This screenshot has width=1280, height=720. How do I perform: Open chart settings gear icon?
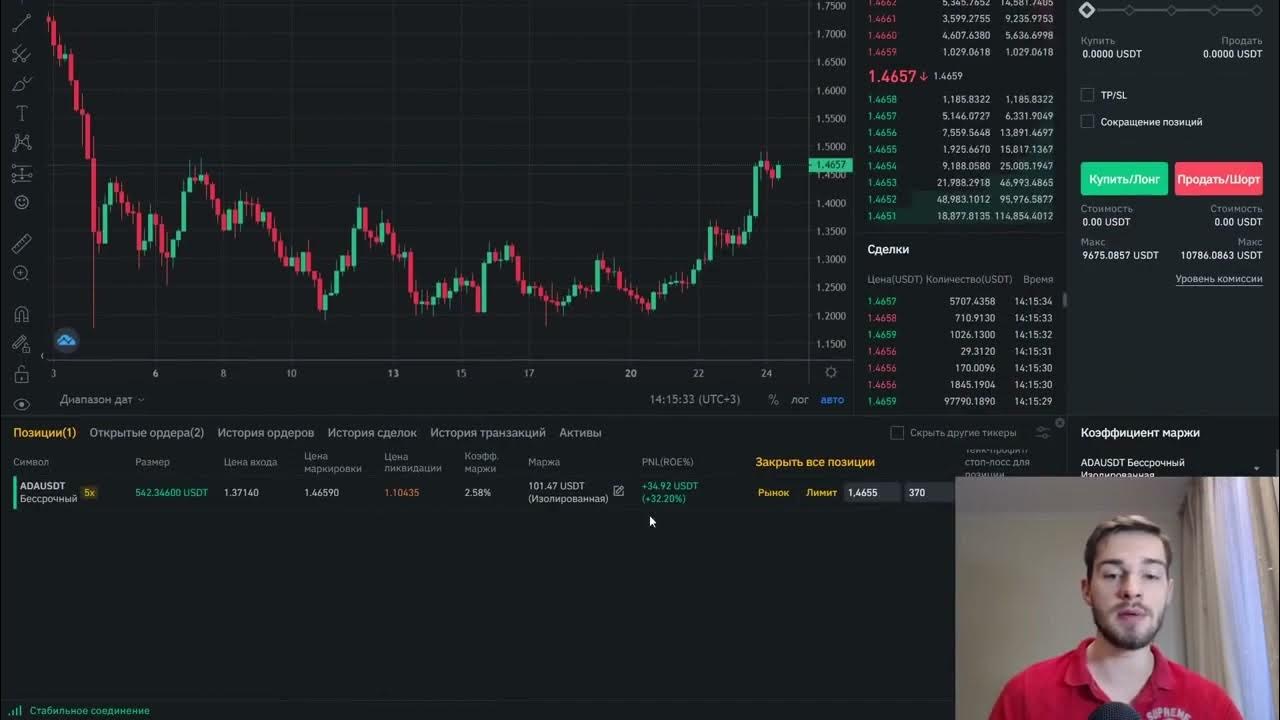(830, 372)
